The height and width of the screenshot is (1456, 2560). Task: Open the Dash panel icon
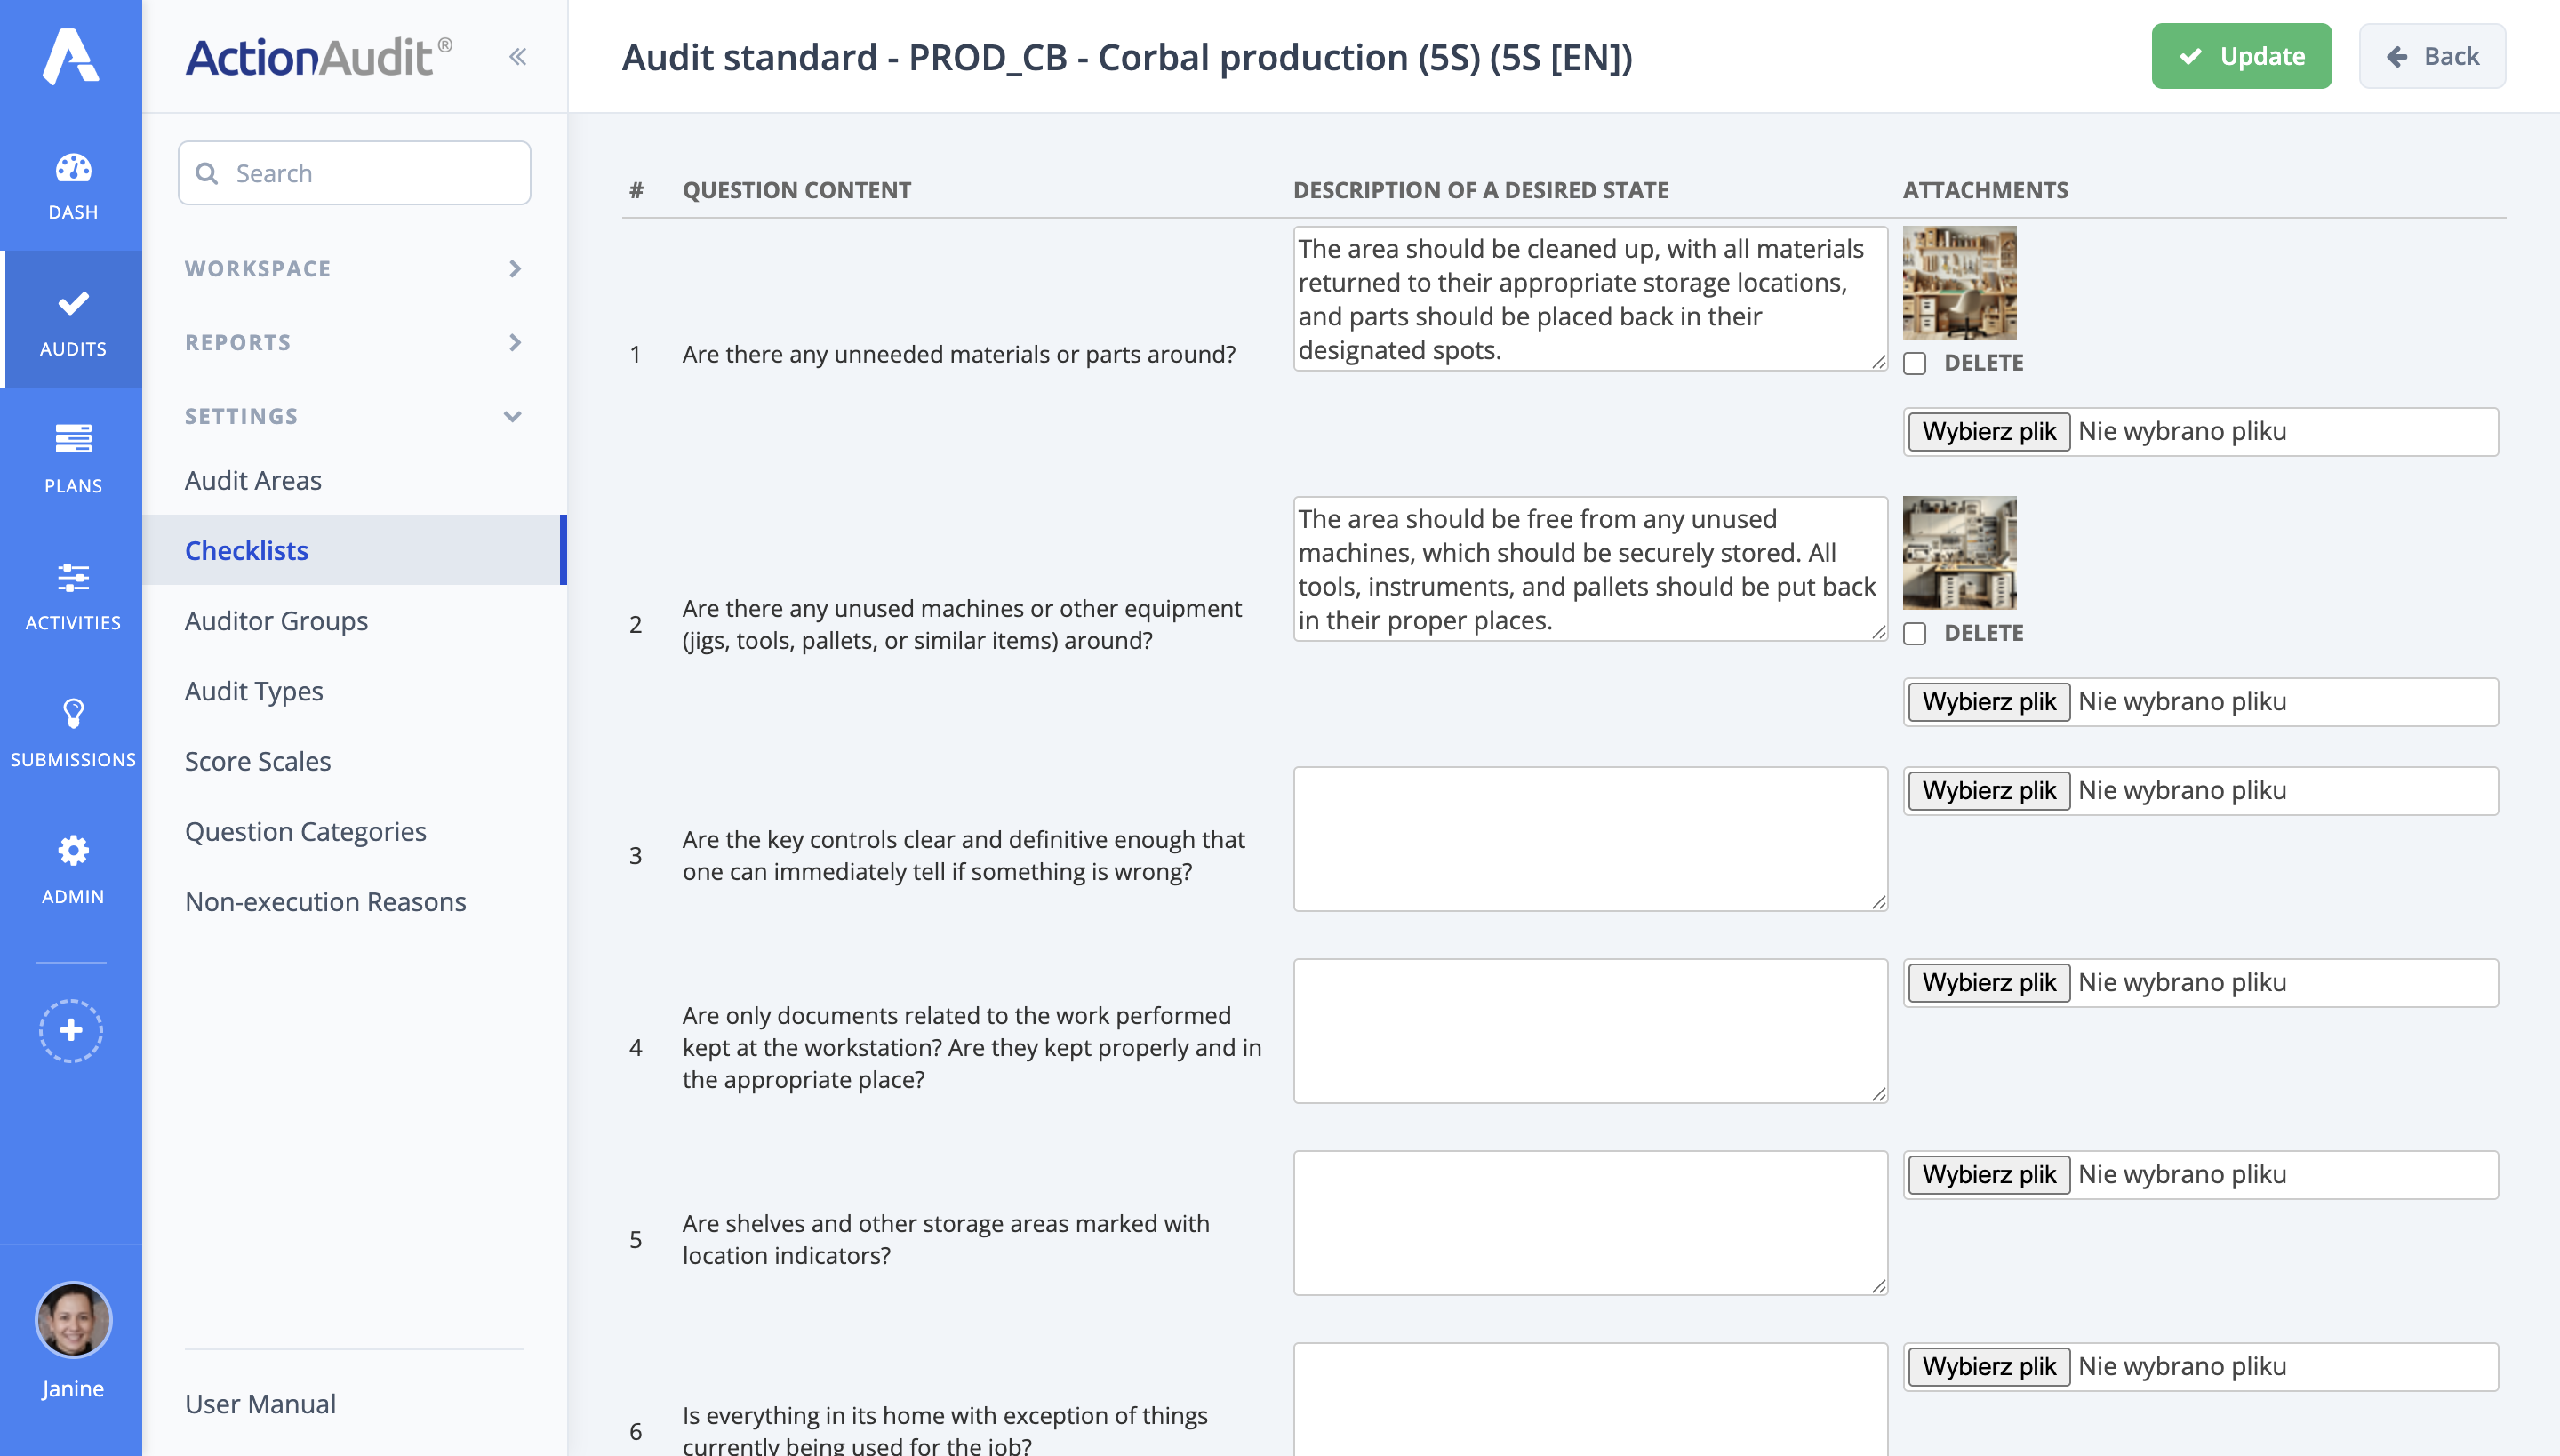[x=71, y=168]
